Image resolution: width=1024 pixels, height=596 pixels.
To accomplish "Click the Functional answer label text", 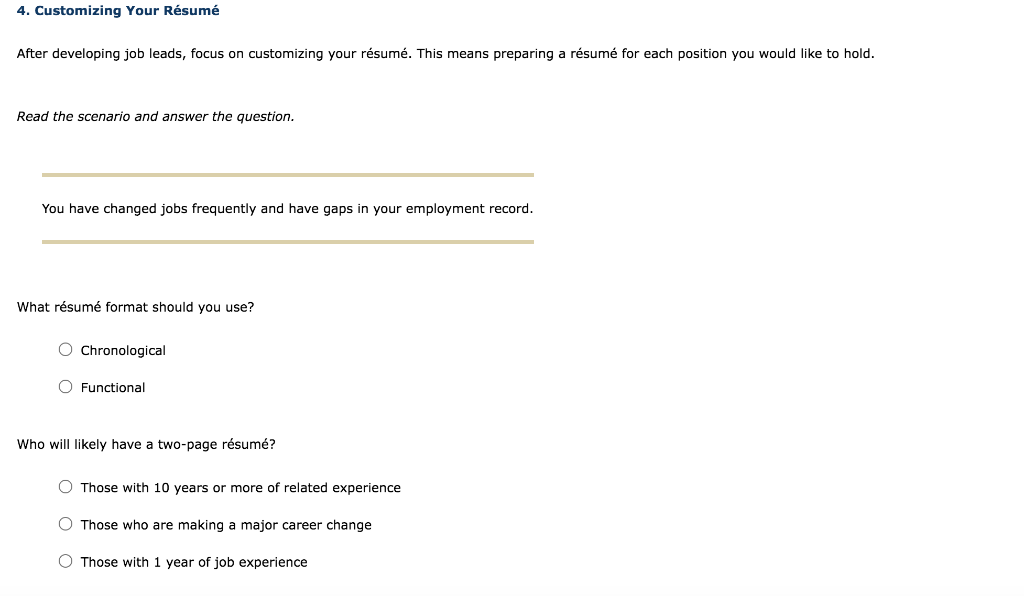I will click(x=113, y=387).
